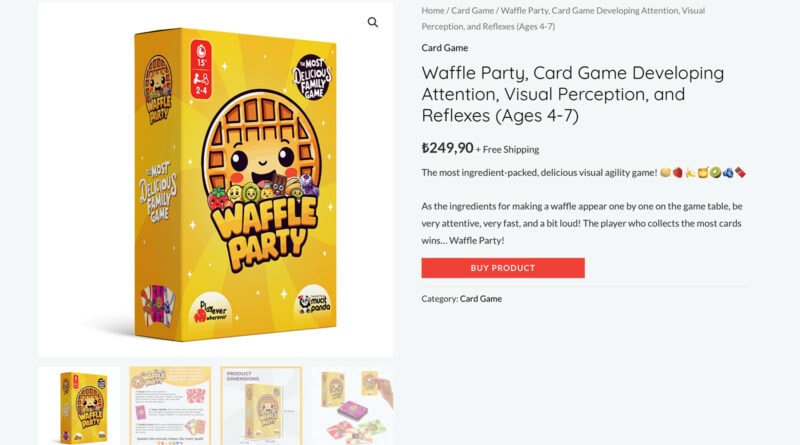Click the chocolate bar emoji in description

(x=740, y=172)
